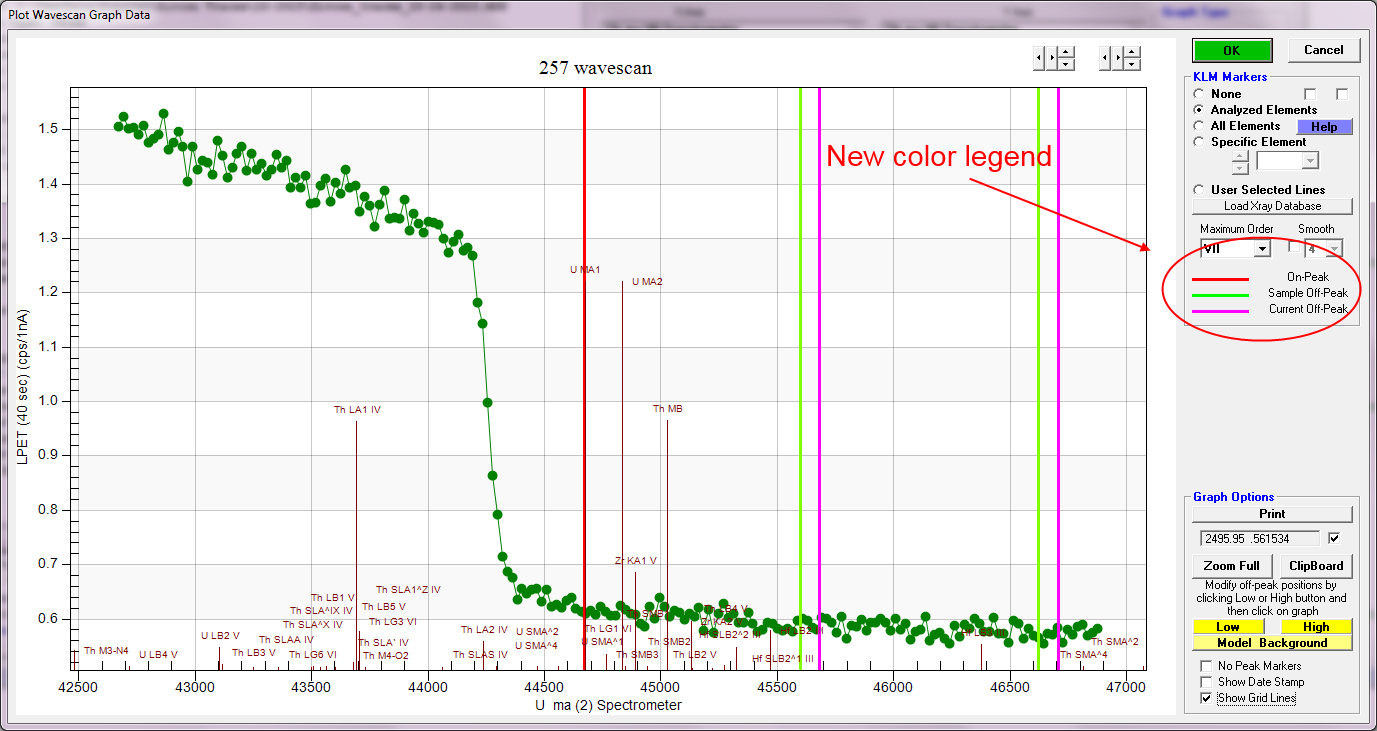Uncheck Show Grid Lines
Viewport: 1377px width, 731px height.
(1205, 698)
